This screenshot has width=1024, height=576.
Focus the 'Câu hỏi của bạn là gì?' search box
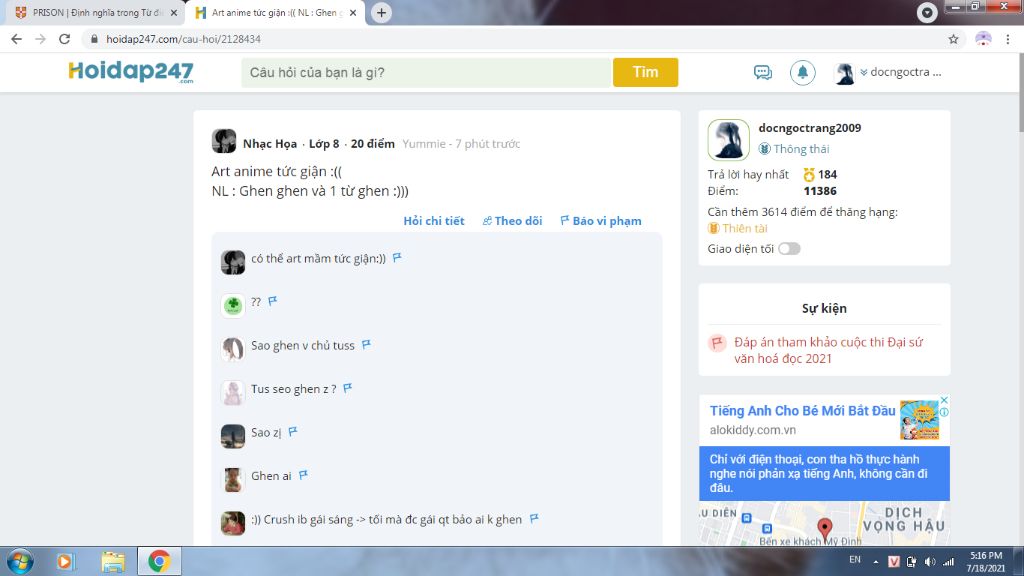(x=426, y=72)
